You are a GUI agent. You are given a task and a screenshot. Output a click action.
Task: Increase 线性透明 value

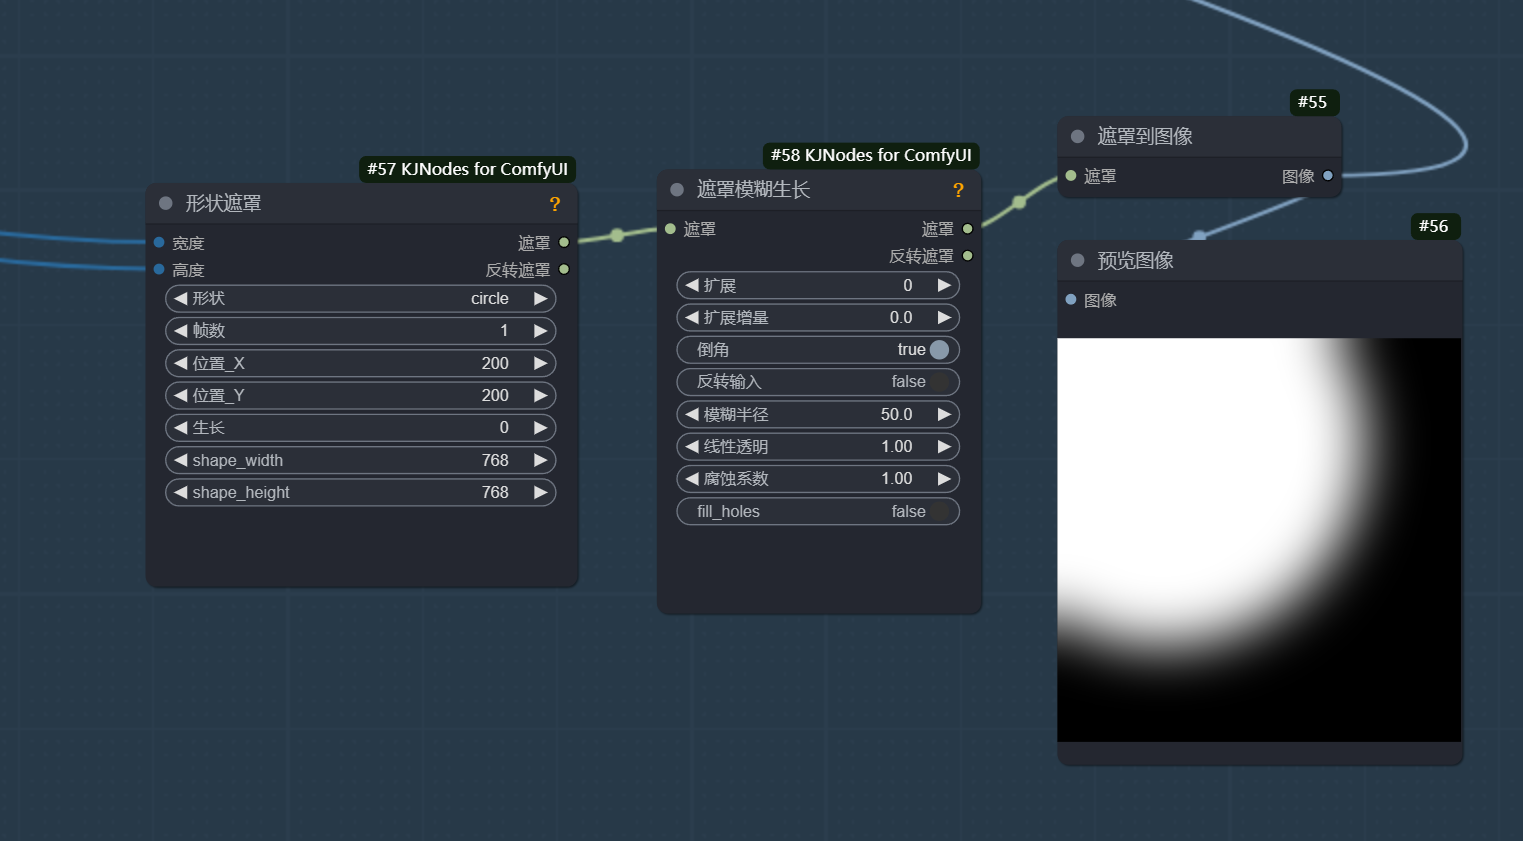click(944, 446)
